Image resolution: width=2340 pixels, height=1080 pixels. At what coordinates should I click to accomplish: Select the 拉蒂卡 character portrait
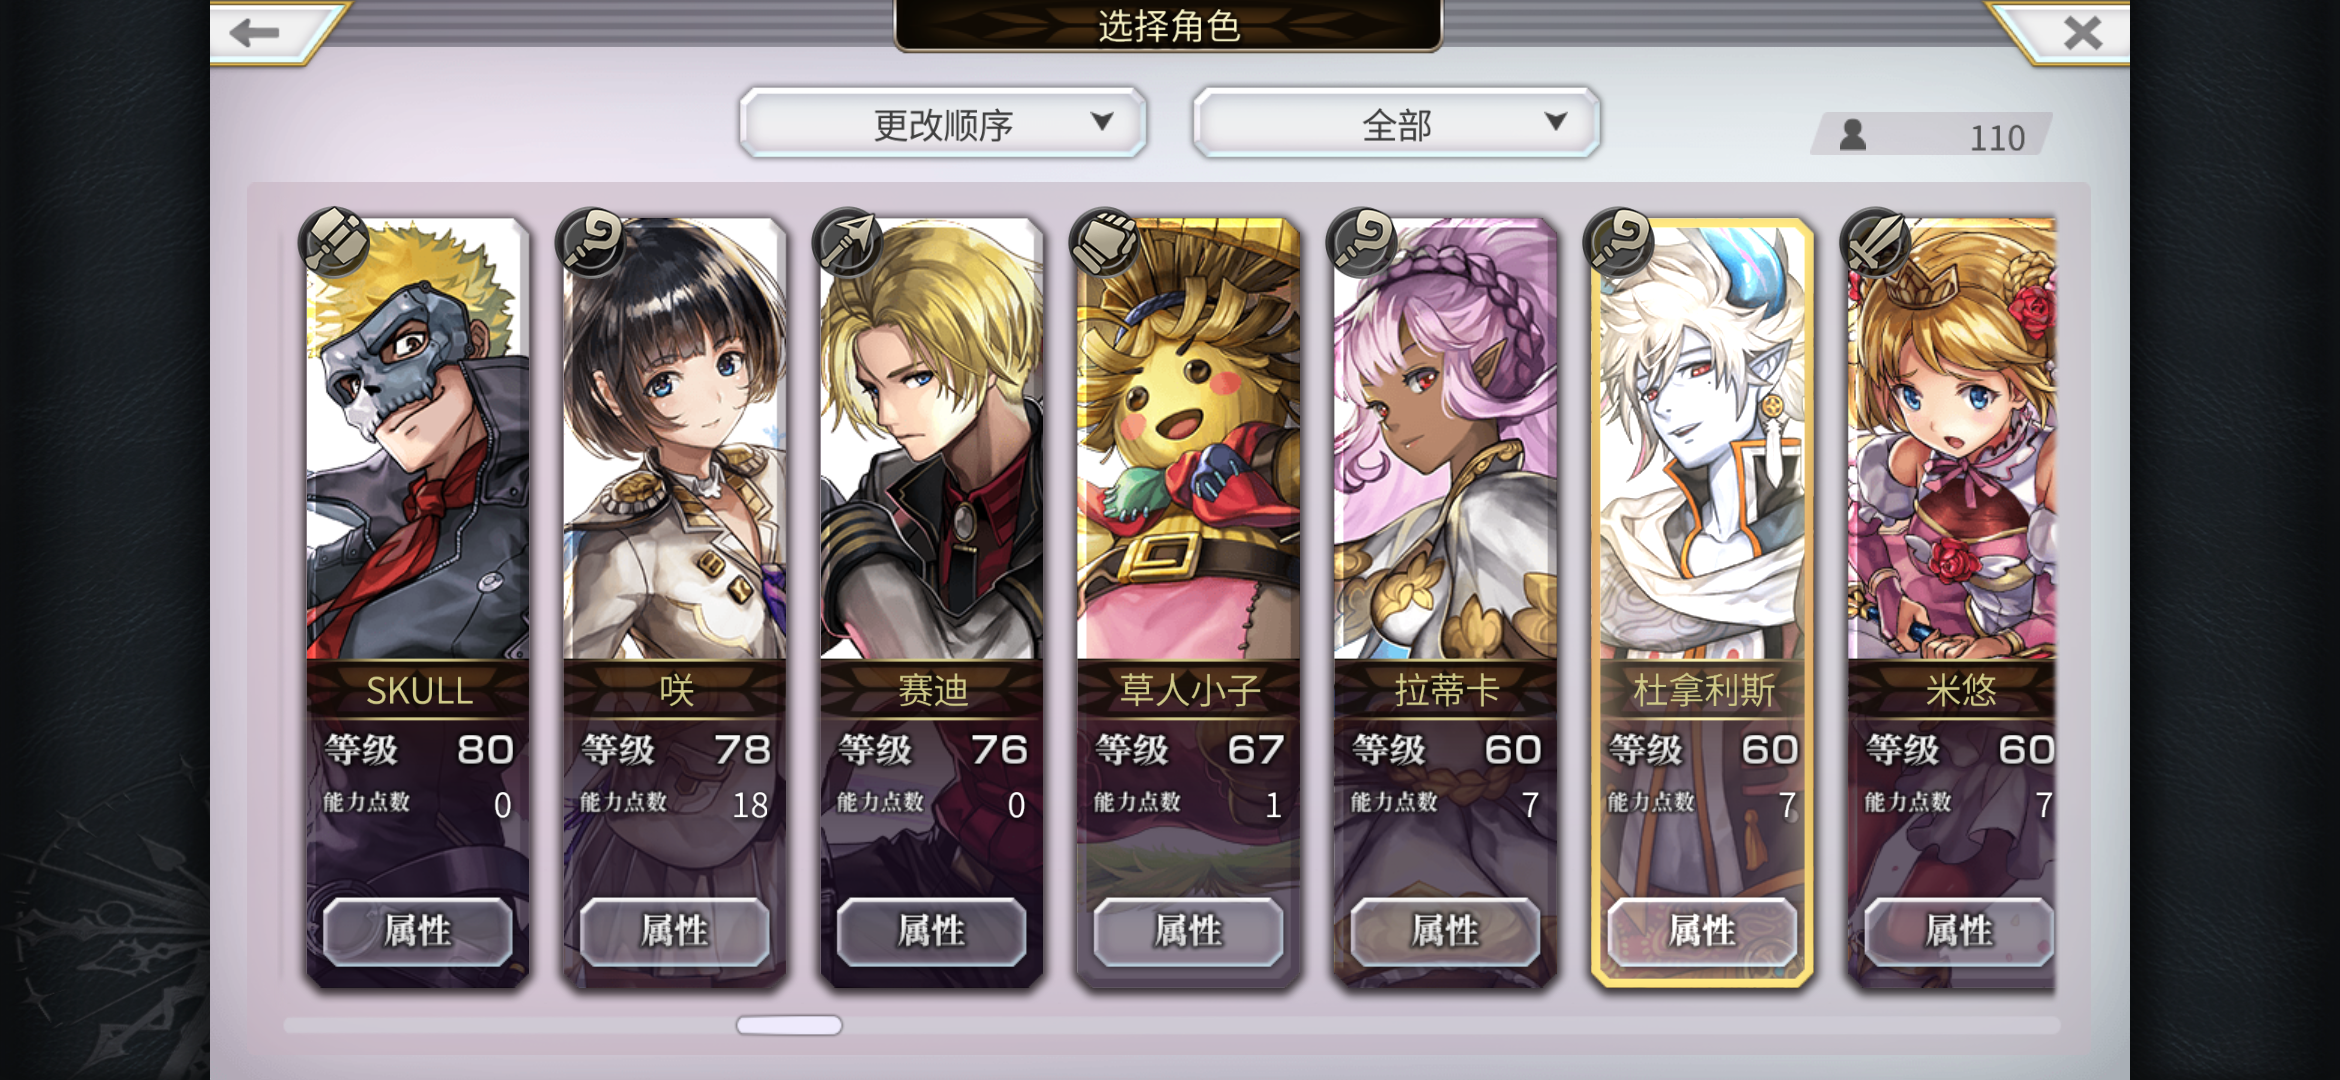[1446, 440]
